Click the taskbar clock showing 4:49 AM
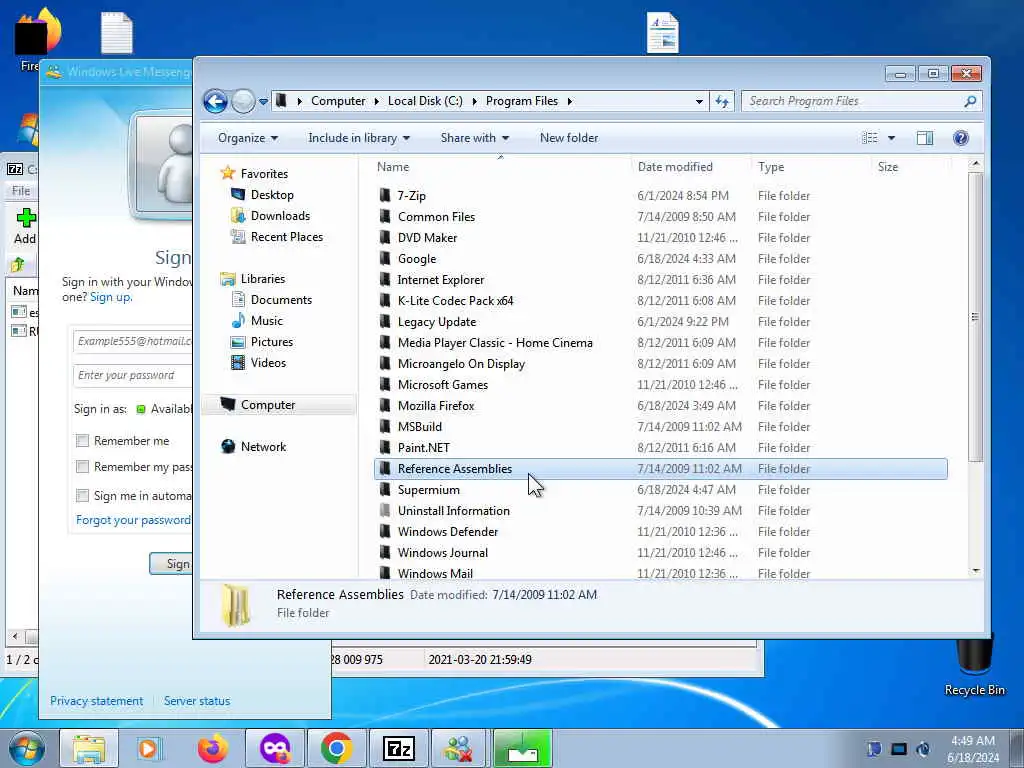 (972, 749)
